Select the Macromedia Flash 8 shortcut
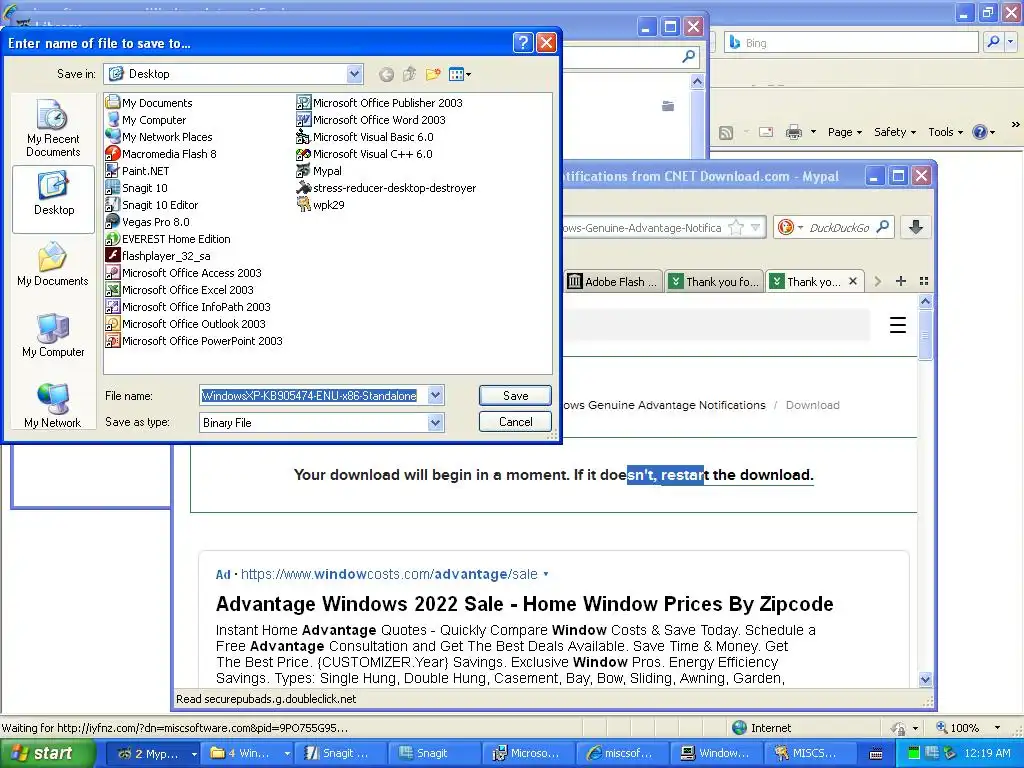This screenshot has width=1024, height=768. coord(161,154)
